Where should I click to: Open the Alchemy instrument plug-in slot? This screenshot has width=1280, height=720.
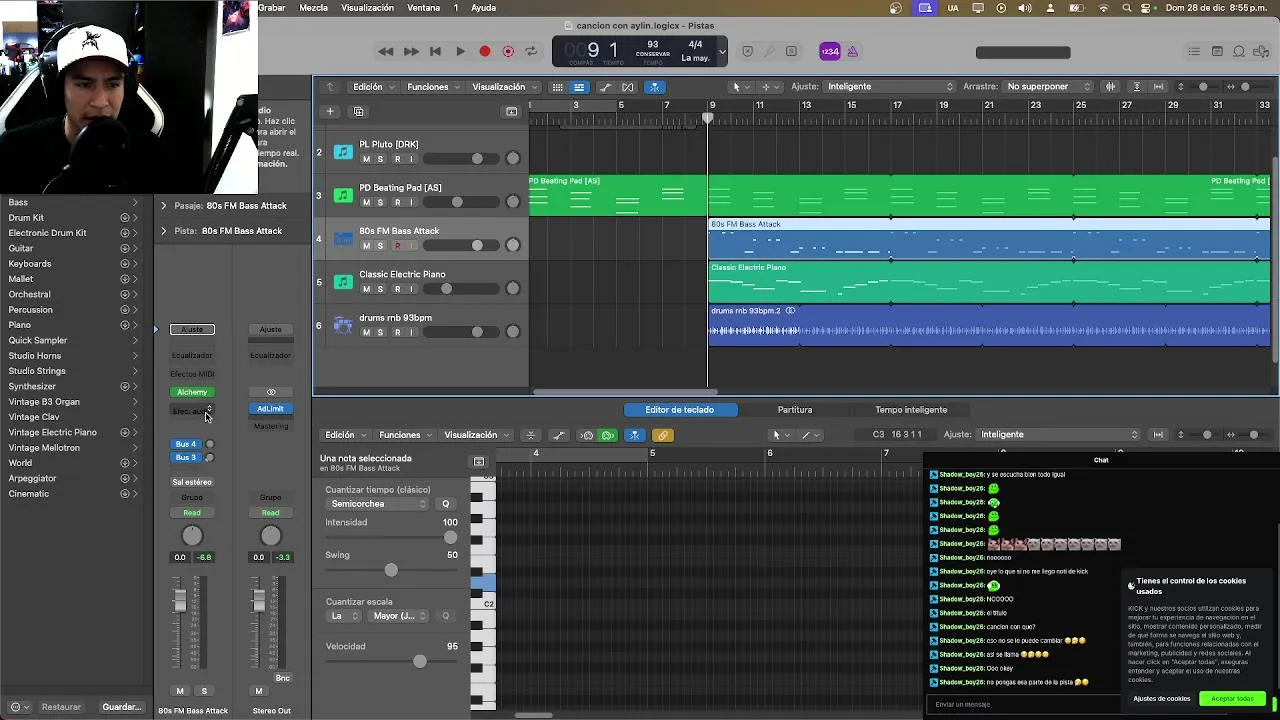tap(192, 392)
